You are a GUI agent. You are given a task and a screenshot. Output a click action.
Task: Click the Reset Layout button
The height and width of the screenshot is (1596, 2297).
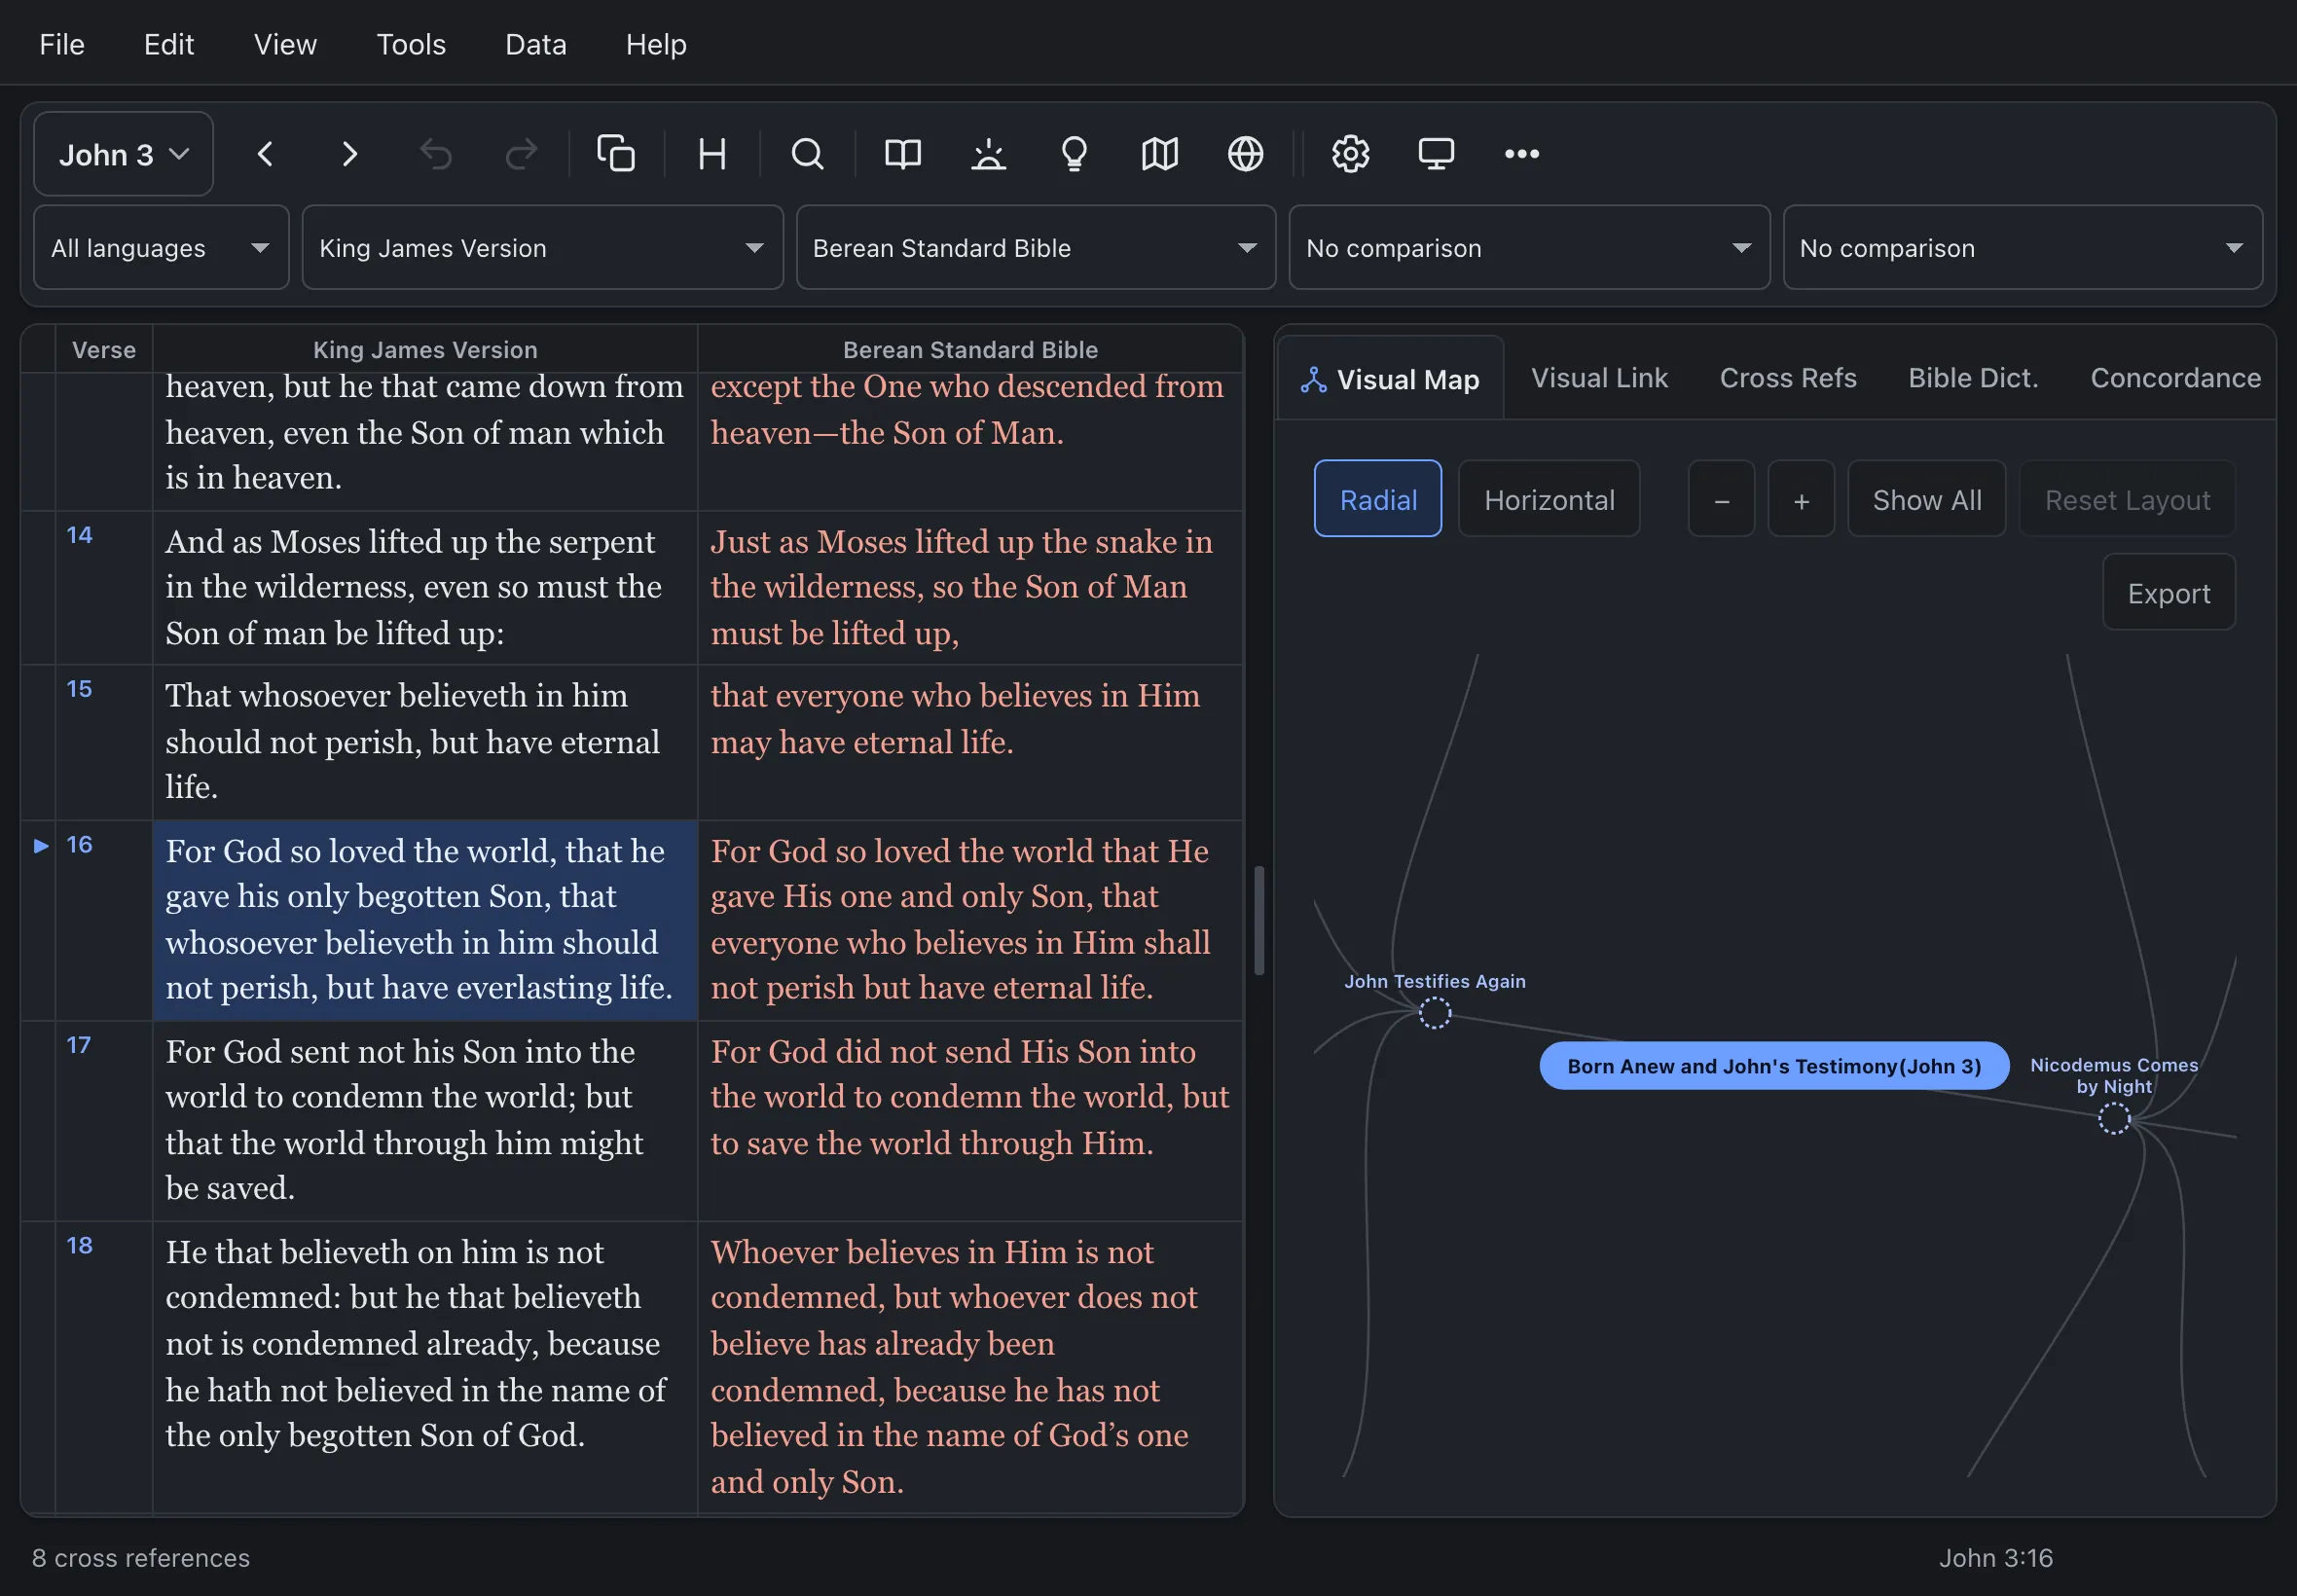pos(2127,499)
